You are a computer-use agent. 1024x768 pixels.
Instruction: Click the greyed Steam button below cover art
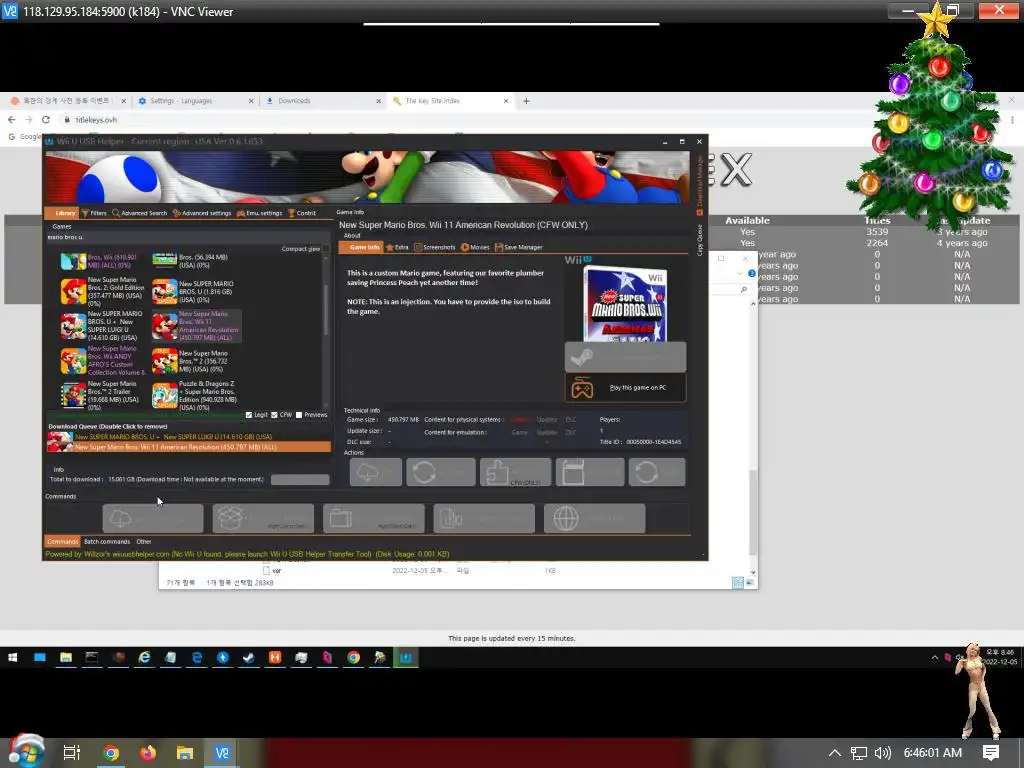(x=626, y=357)
